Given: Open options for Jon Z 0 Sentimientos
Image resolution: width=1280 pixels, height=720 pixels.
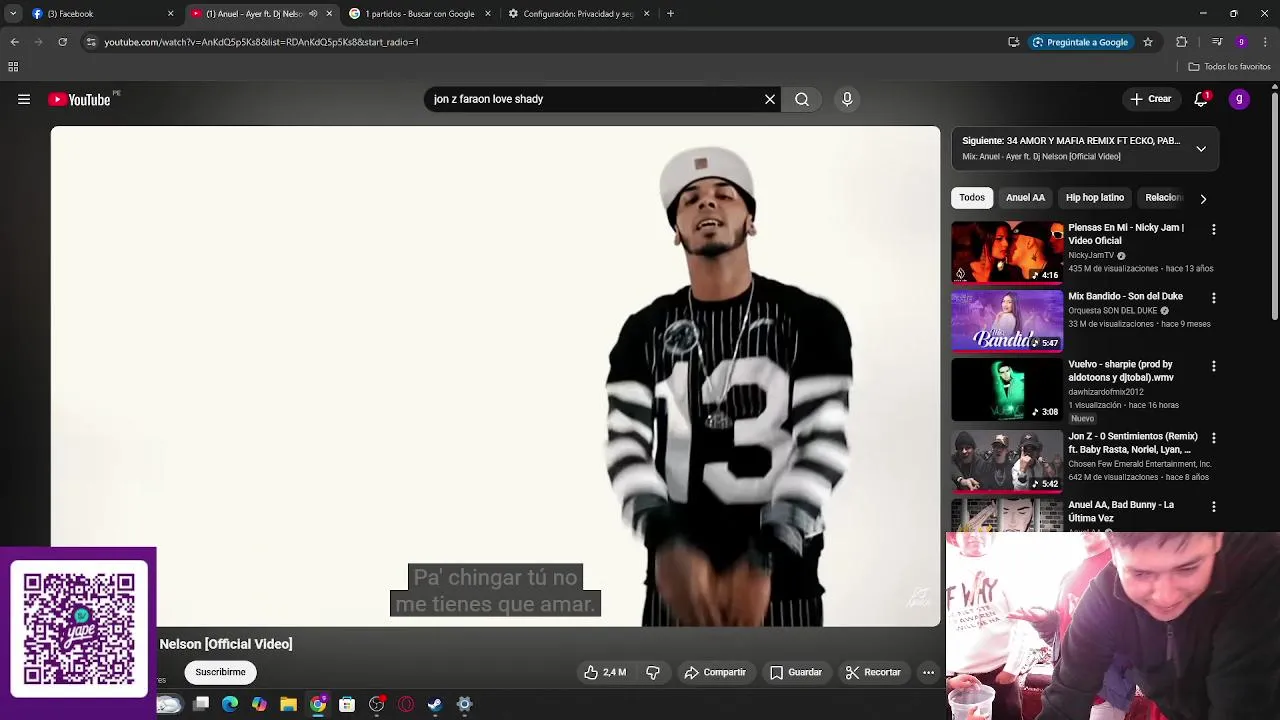Looking at the screenshot, I should (x=1214, y=438).
